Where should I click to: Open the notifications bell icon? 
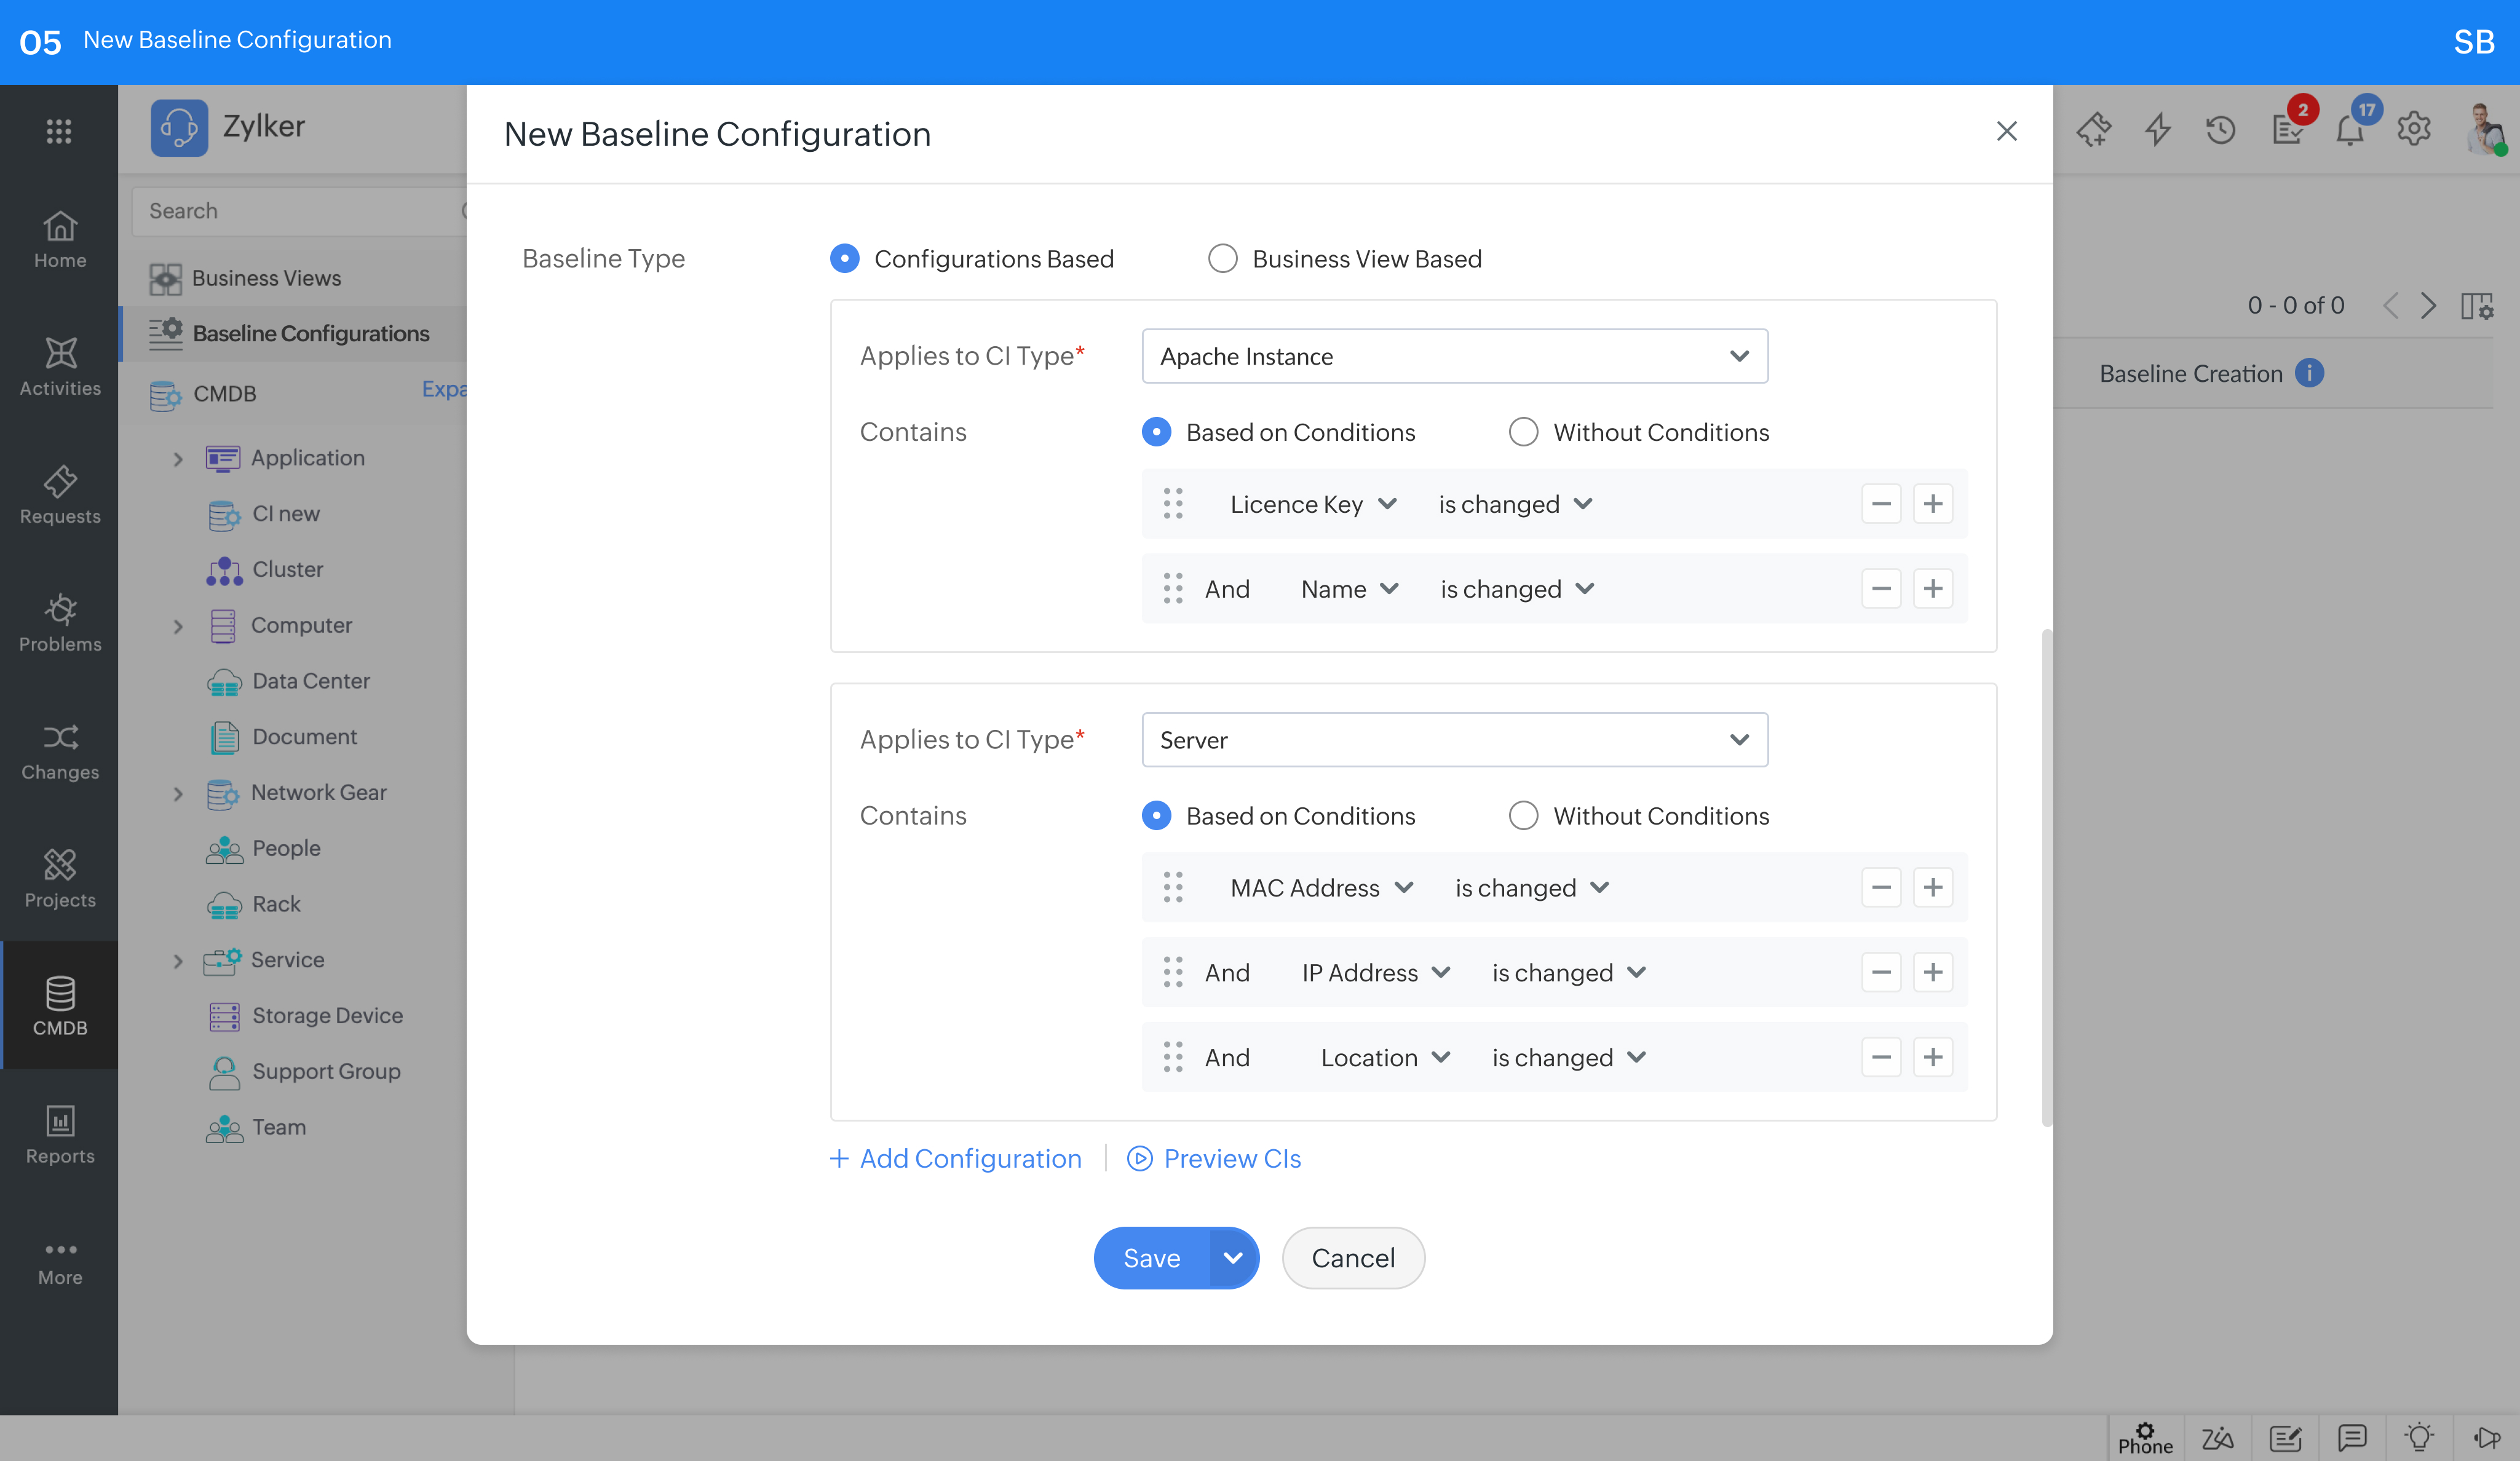[2349, 129]
